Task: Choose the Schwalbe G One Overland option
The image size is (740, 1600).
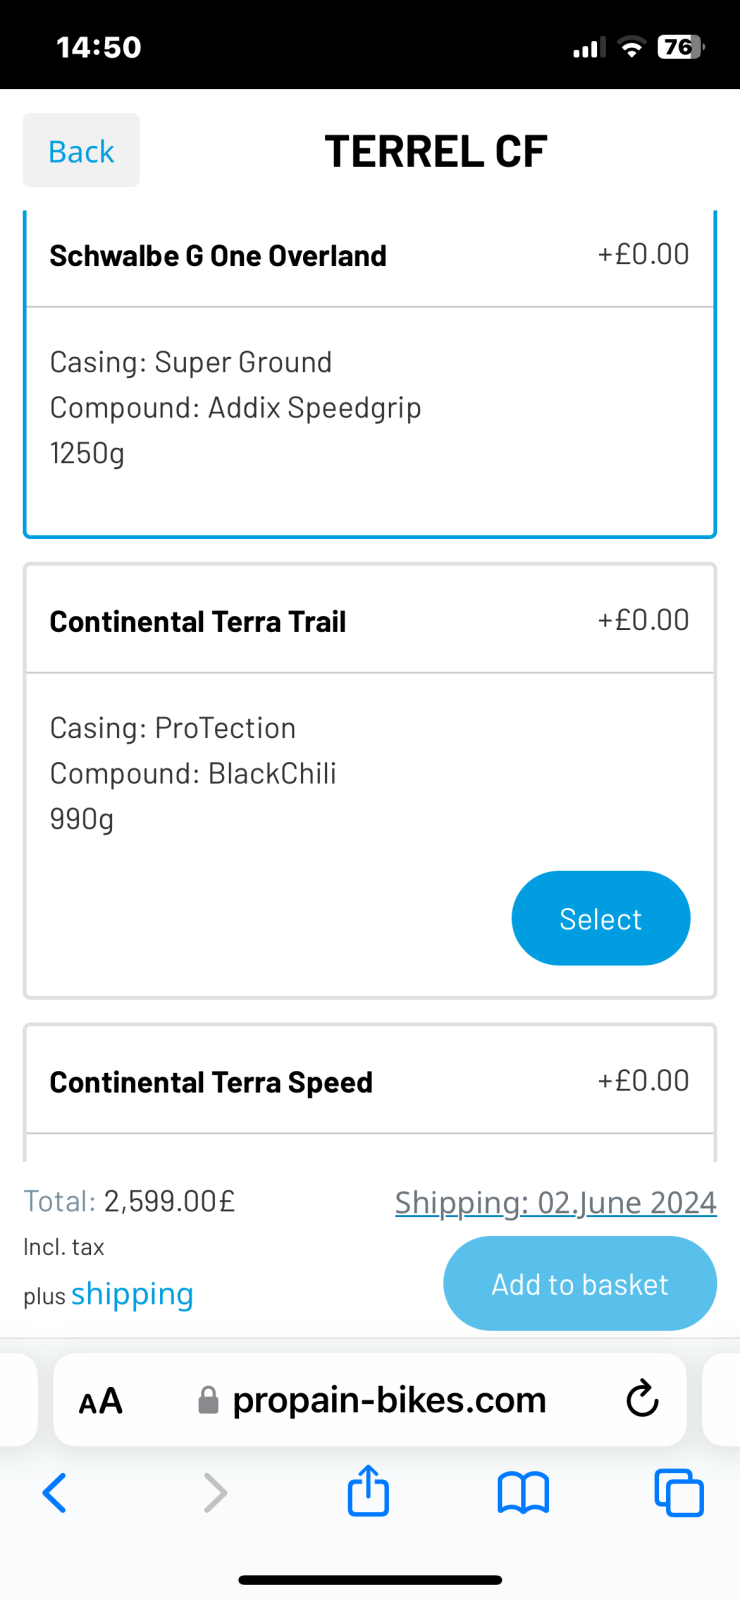Action: tap(218, 256)
